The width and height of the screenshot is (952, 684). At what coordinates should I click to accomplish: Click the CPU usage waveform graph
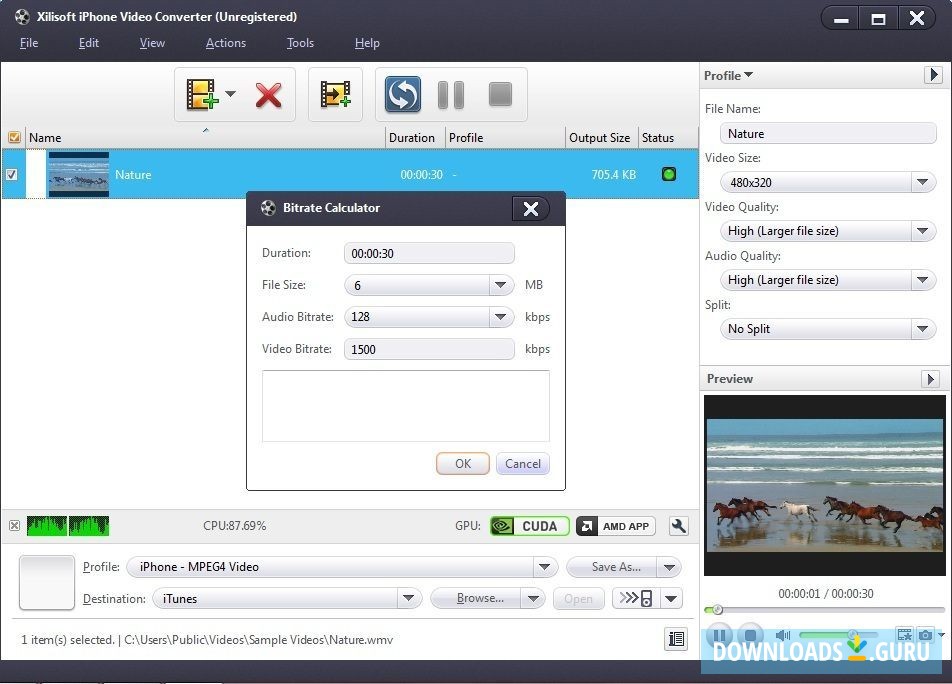pos(67,526)
